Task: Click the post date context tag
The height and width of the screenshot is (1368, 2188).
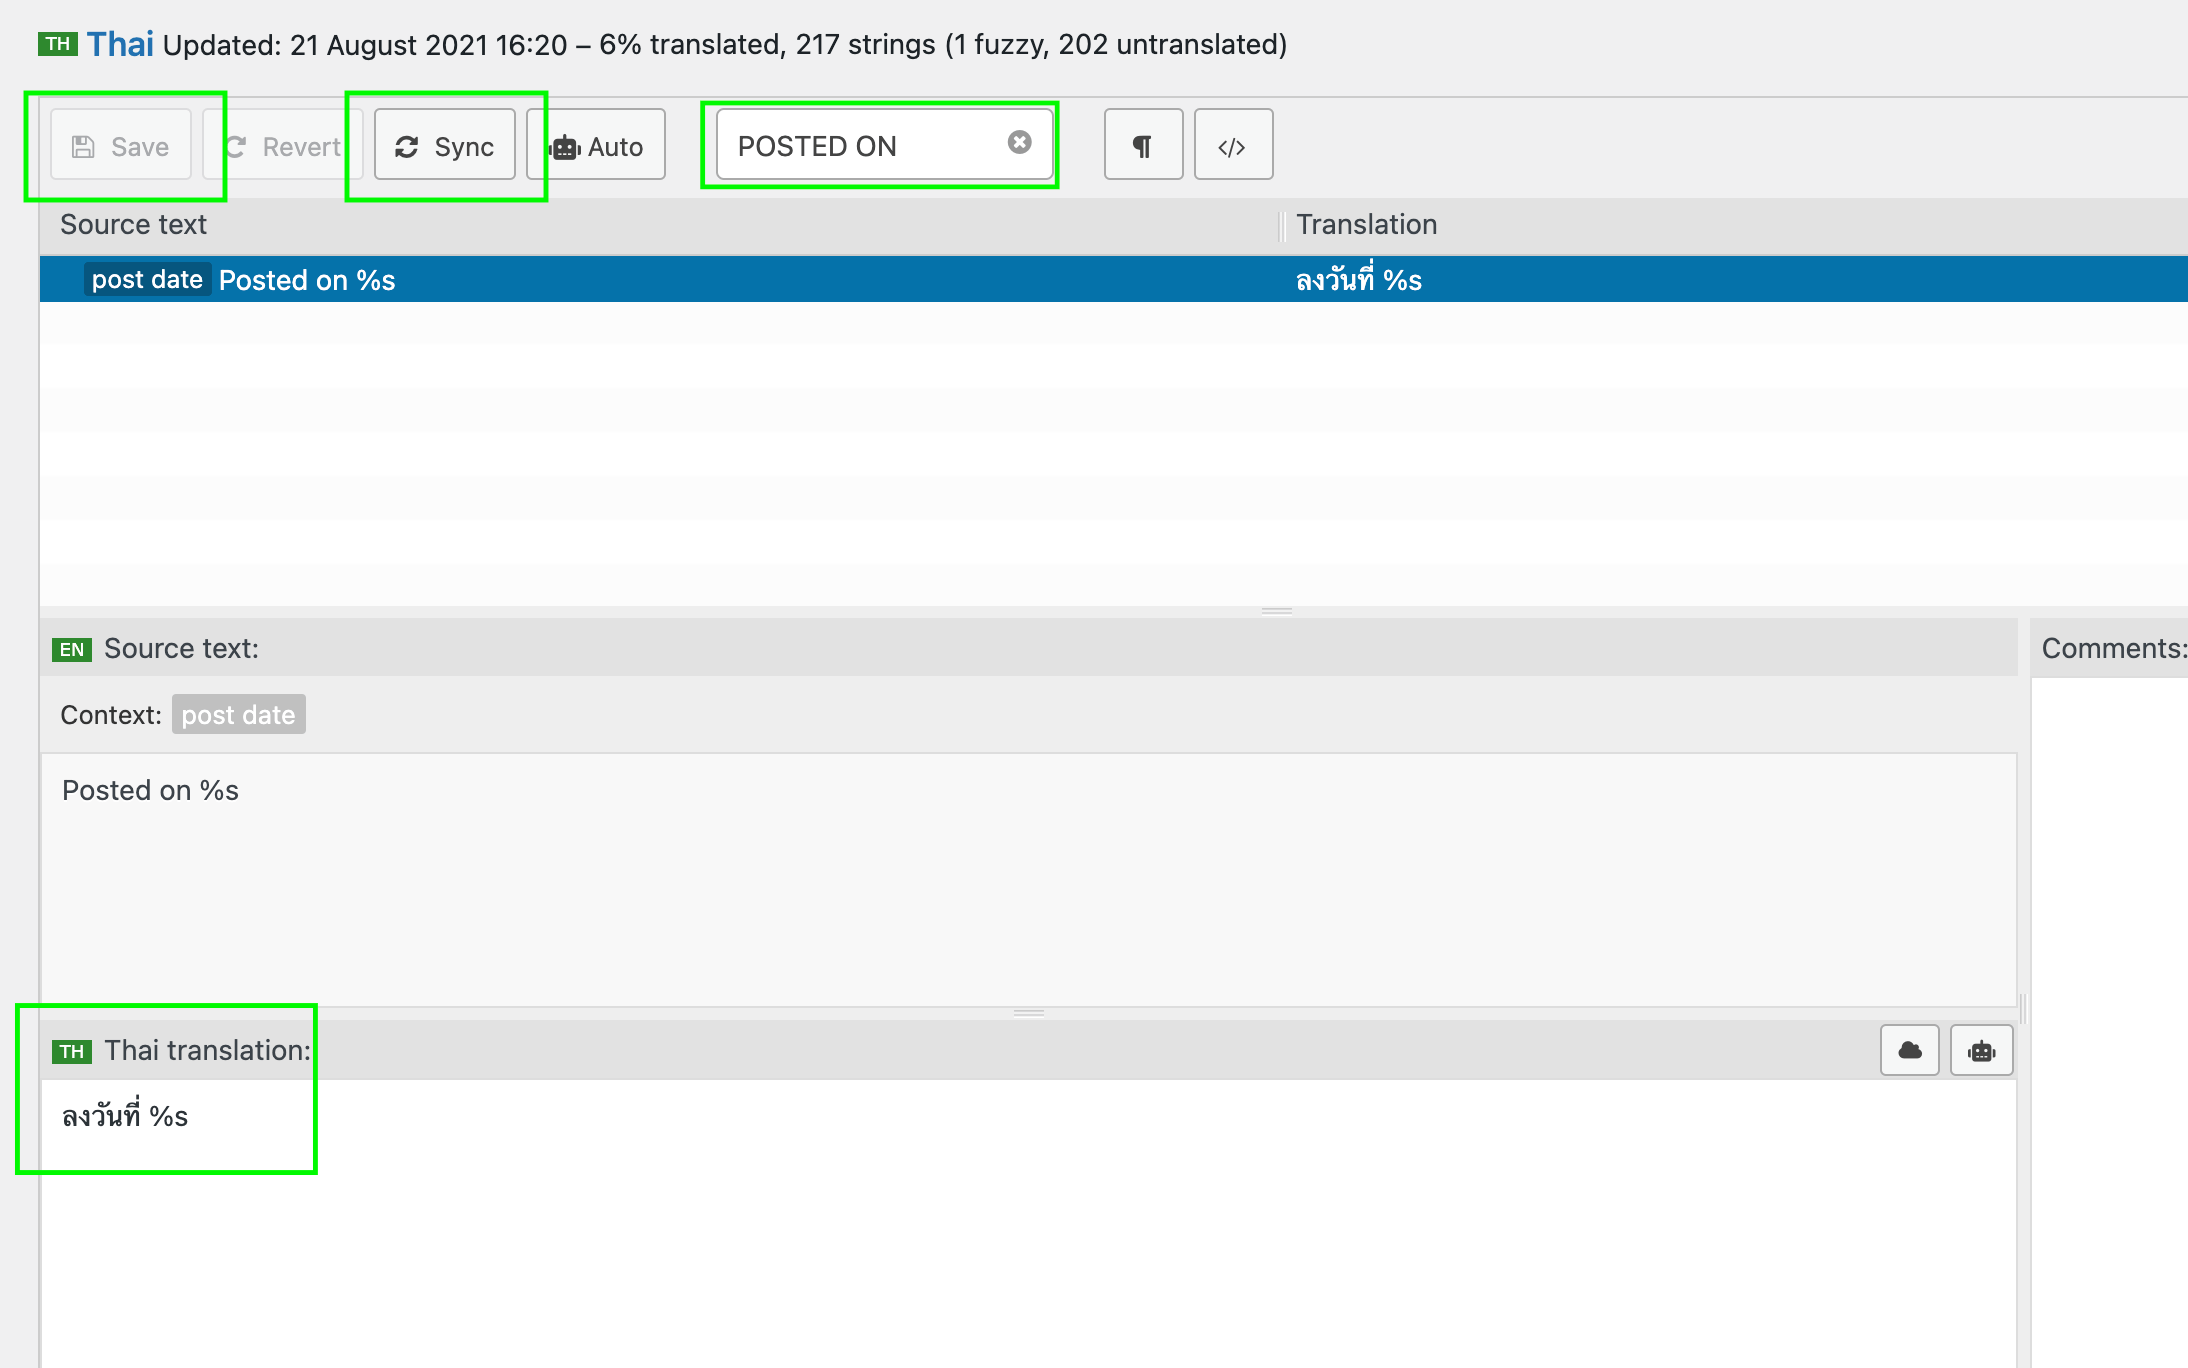Action: (238, 715)
